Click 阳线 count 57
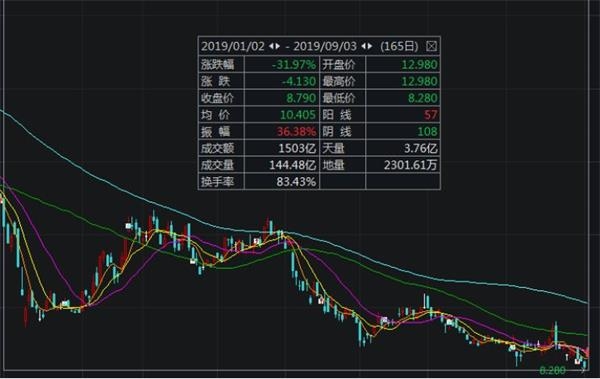Screen dimensions: 600x379 coord(430,115)
